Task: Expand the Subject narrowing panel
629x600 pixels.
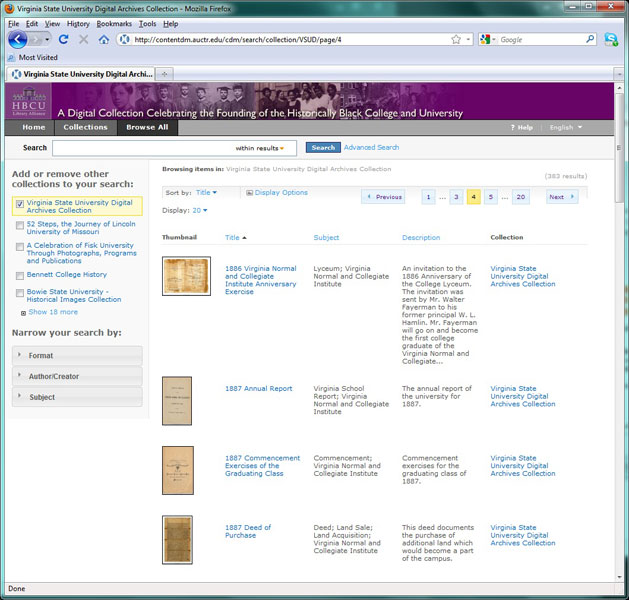Action: tap(77, 397)
